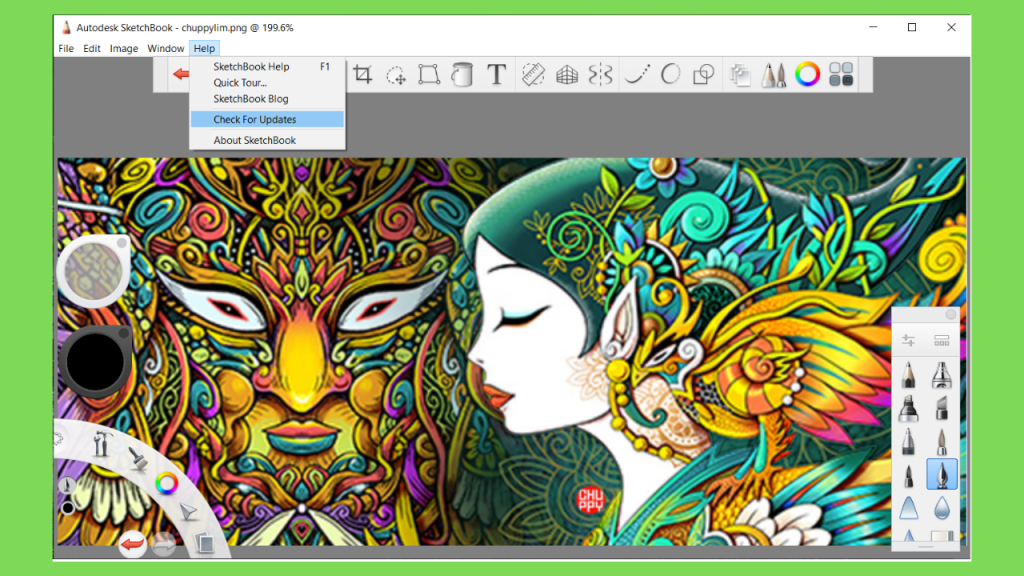Open the Window menu

coord(165,48)
